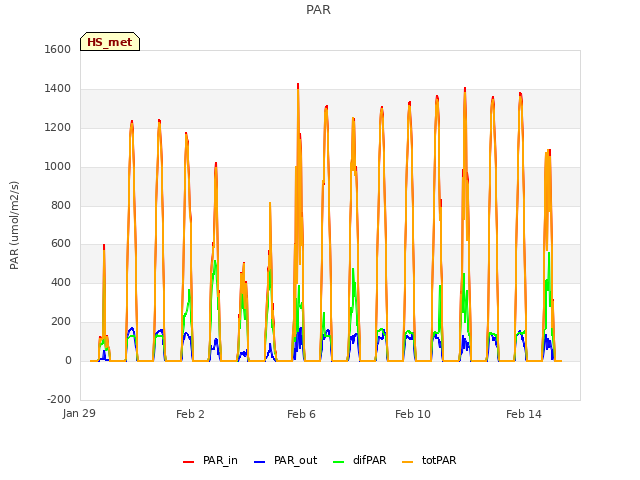The width and height of the screenshot is (640, 480).
Task: Click the 1600 y-axis tick label
Action: tap(58, 49)
